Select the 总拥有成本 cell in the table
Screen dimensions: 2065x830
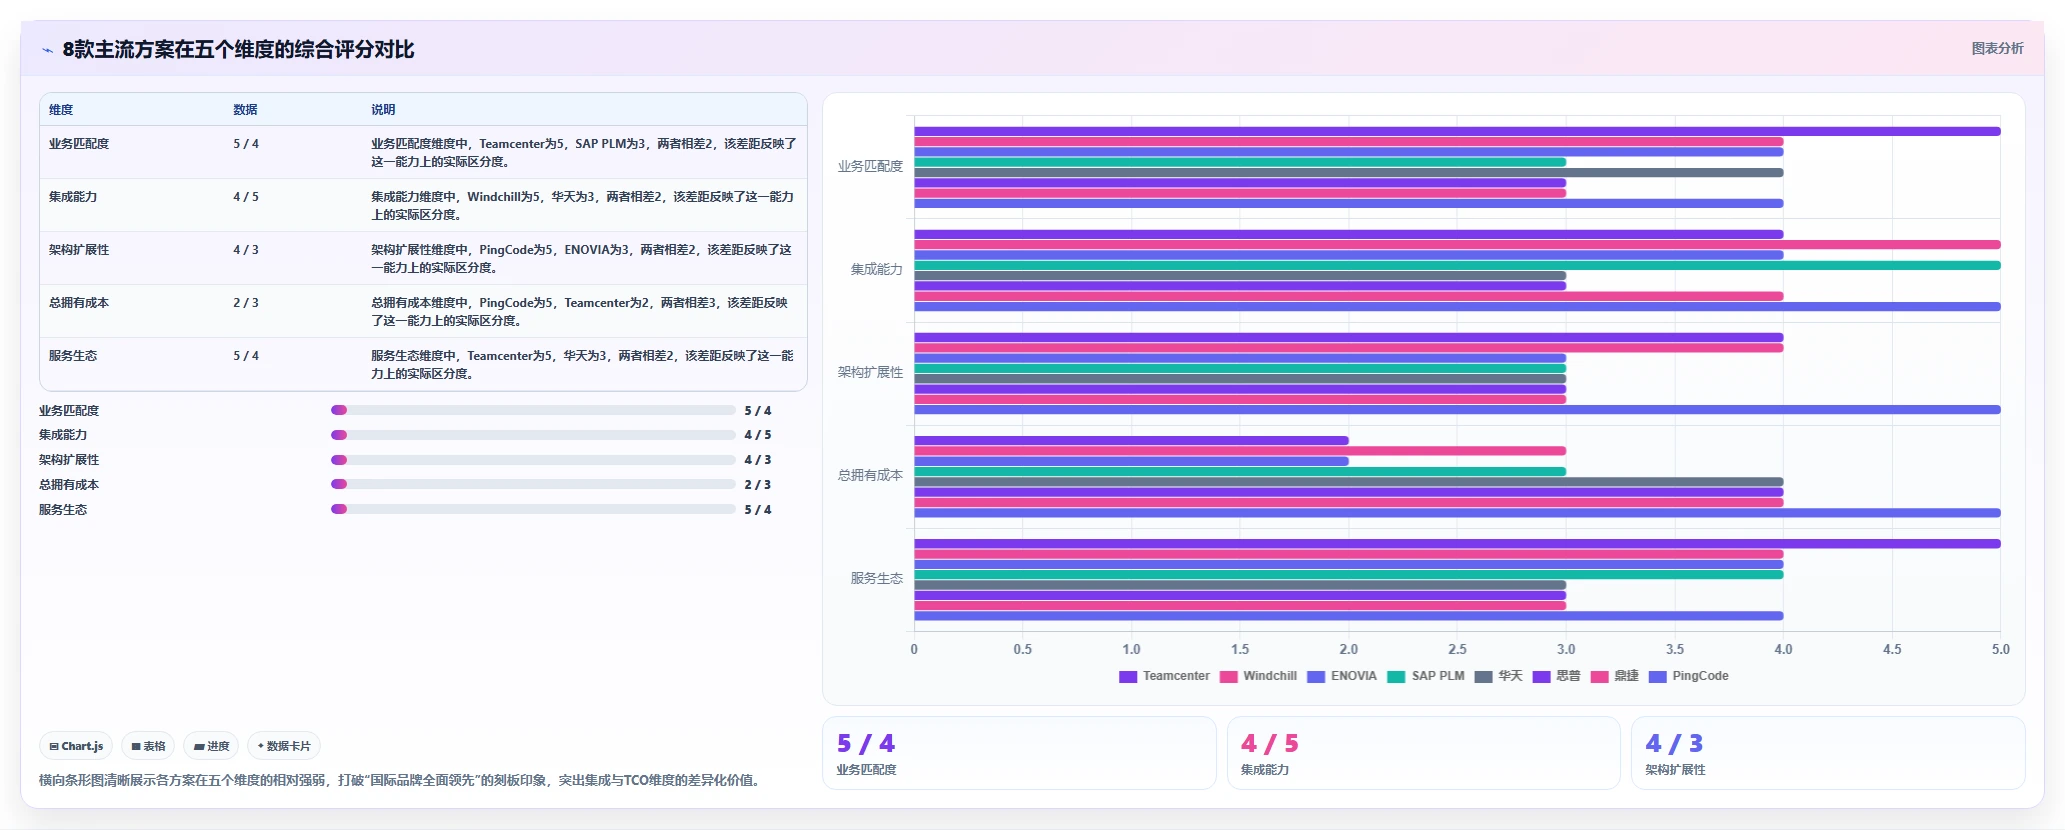tap(79, 303)
